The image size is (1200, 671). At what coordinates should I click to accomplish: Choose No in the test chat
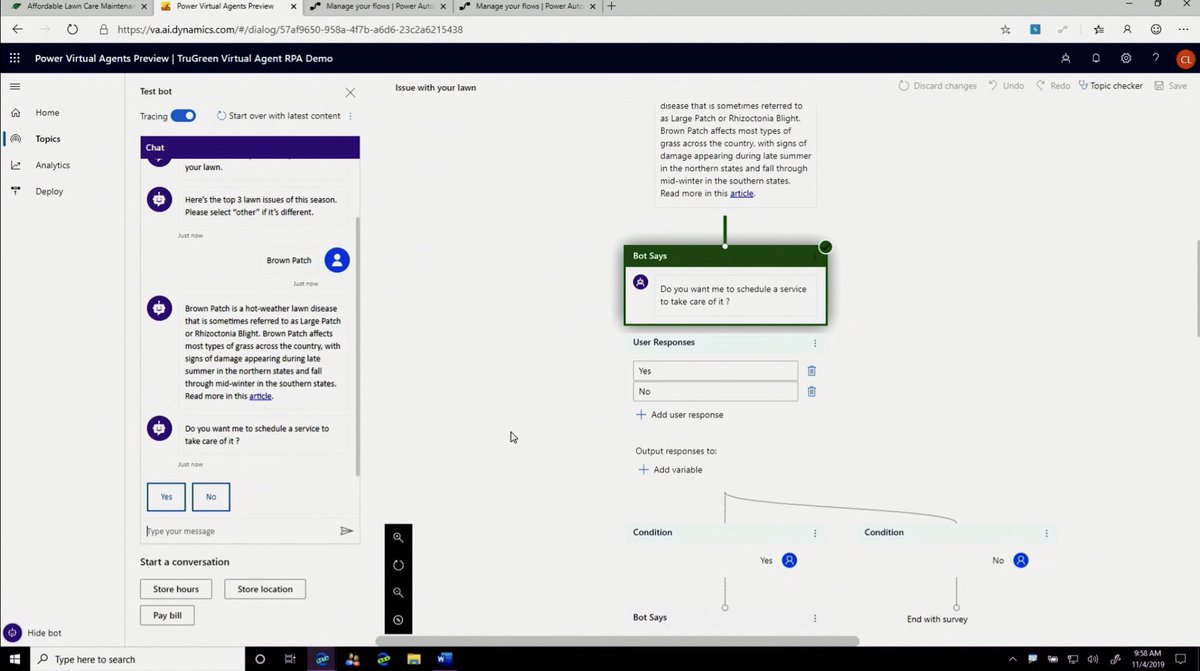pyautogui.click(x=211, y=497)
